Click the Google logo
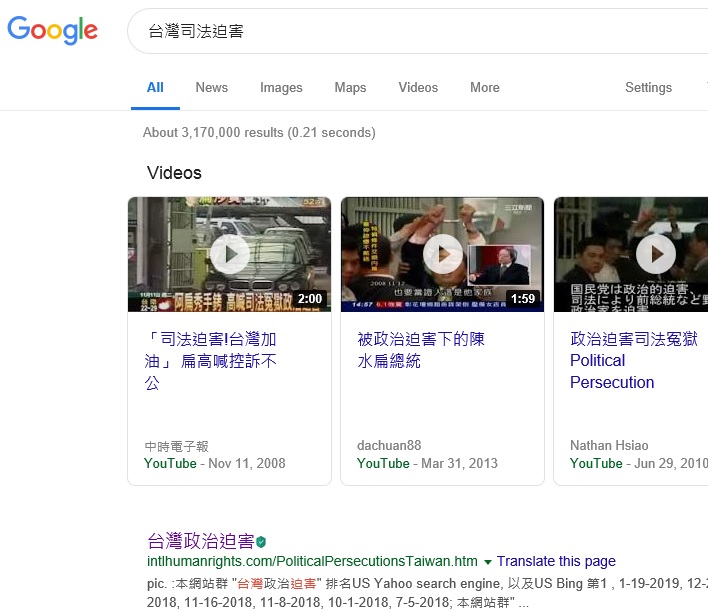This screenshot has width=708, height=612. click(52, 30)
